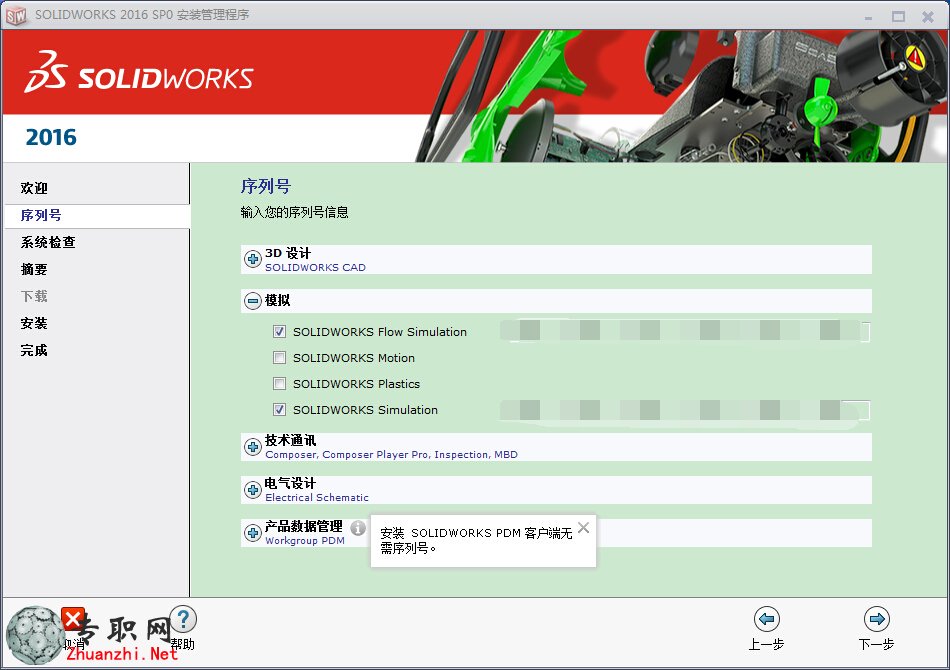Click the Simulation serial number field

point(685,410)
